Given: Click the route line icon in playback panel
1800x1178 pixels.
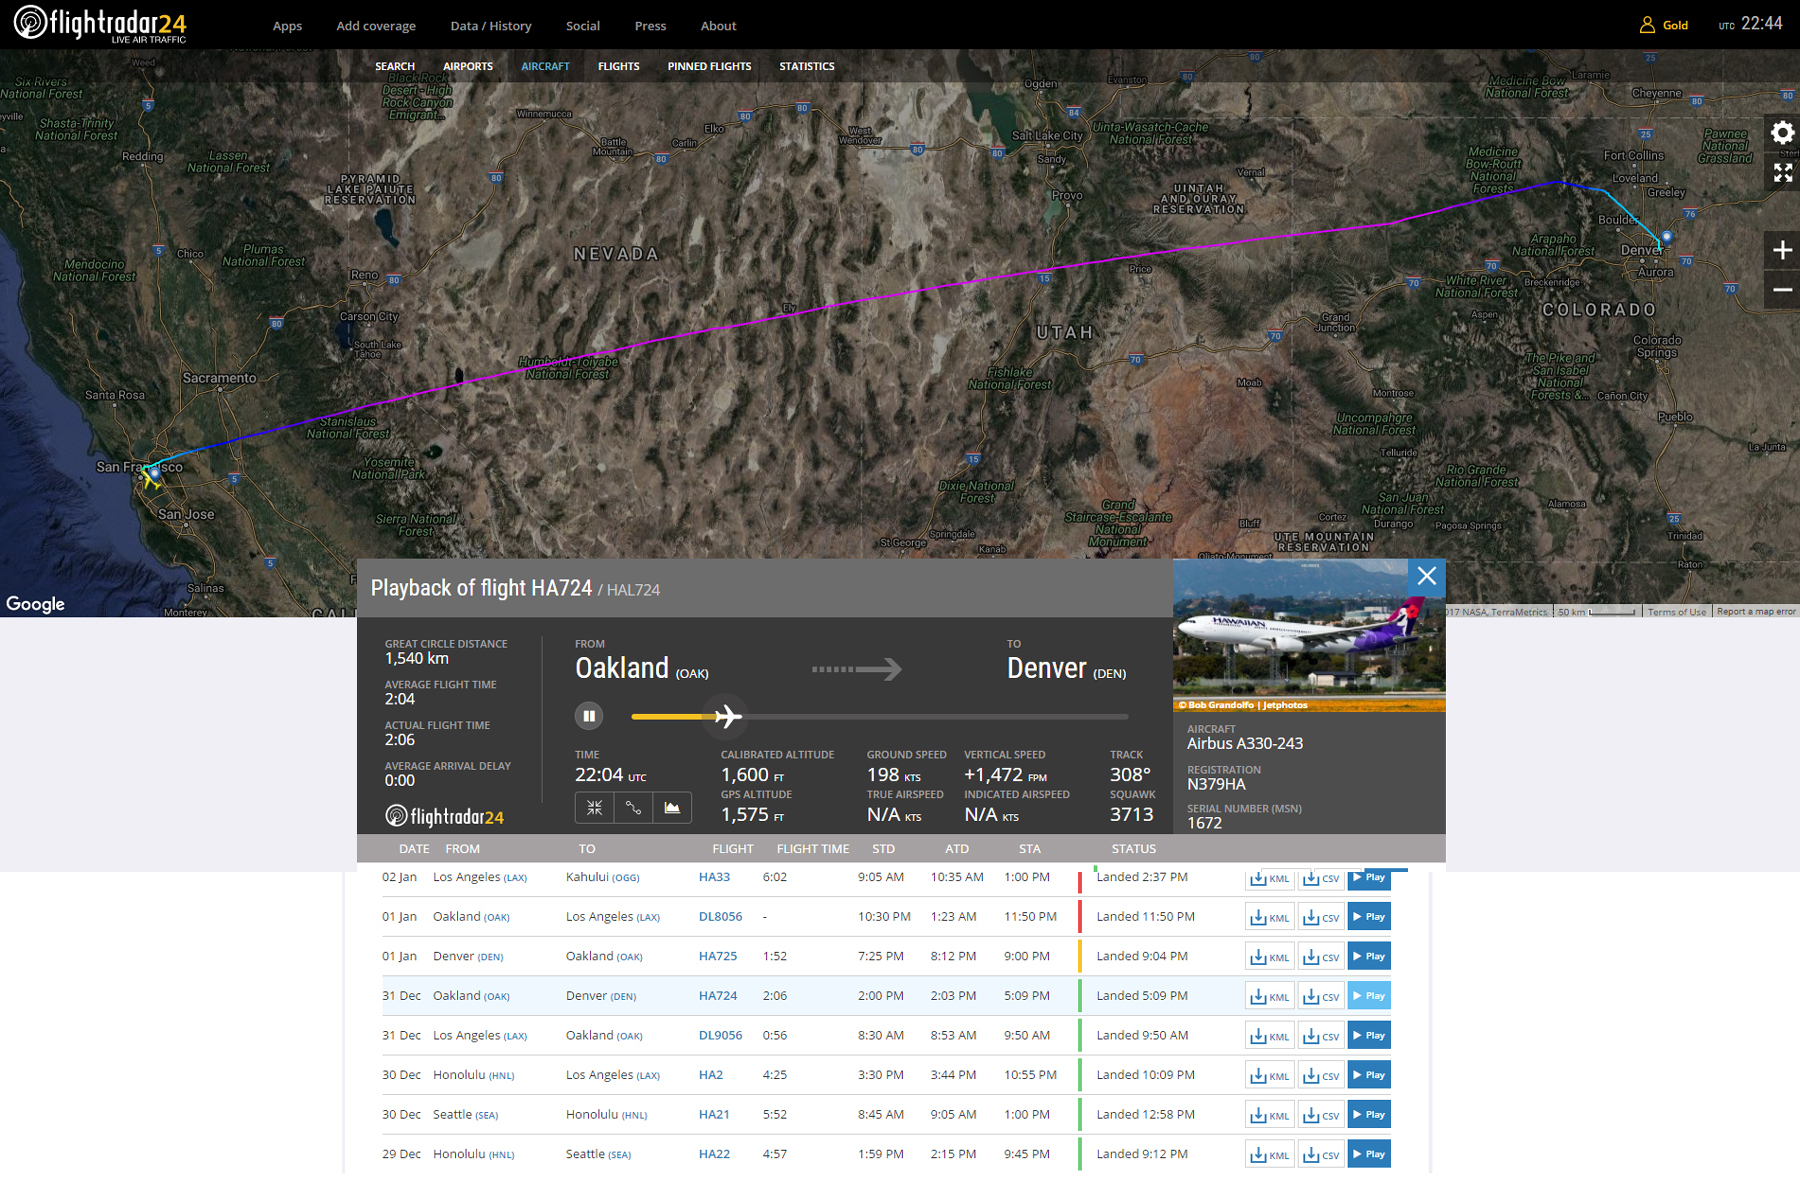Looking at the screenshot, I should click(633, 807).
